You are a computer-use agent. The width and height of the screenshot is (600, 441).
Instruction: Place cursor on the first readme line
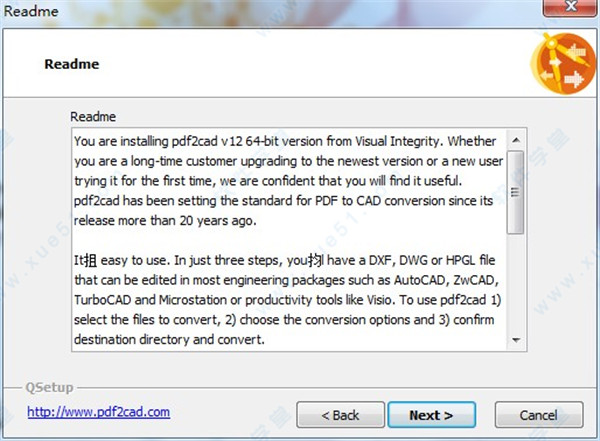pos(285,141)
